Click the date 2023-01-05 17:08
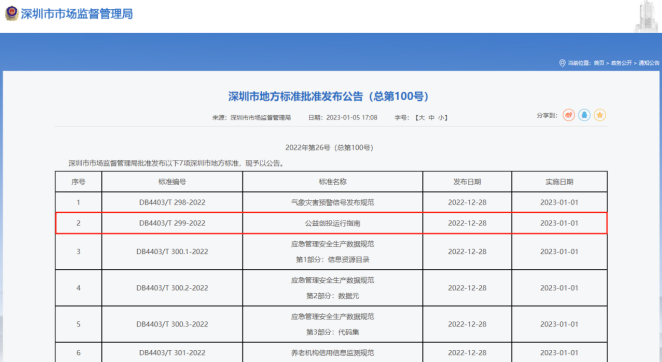Viewport: 662px width, 362px height. pyautogui.click(x=352, y=118)
